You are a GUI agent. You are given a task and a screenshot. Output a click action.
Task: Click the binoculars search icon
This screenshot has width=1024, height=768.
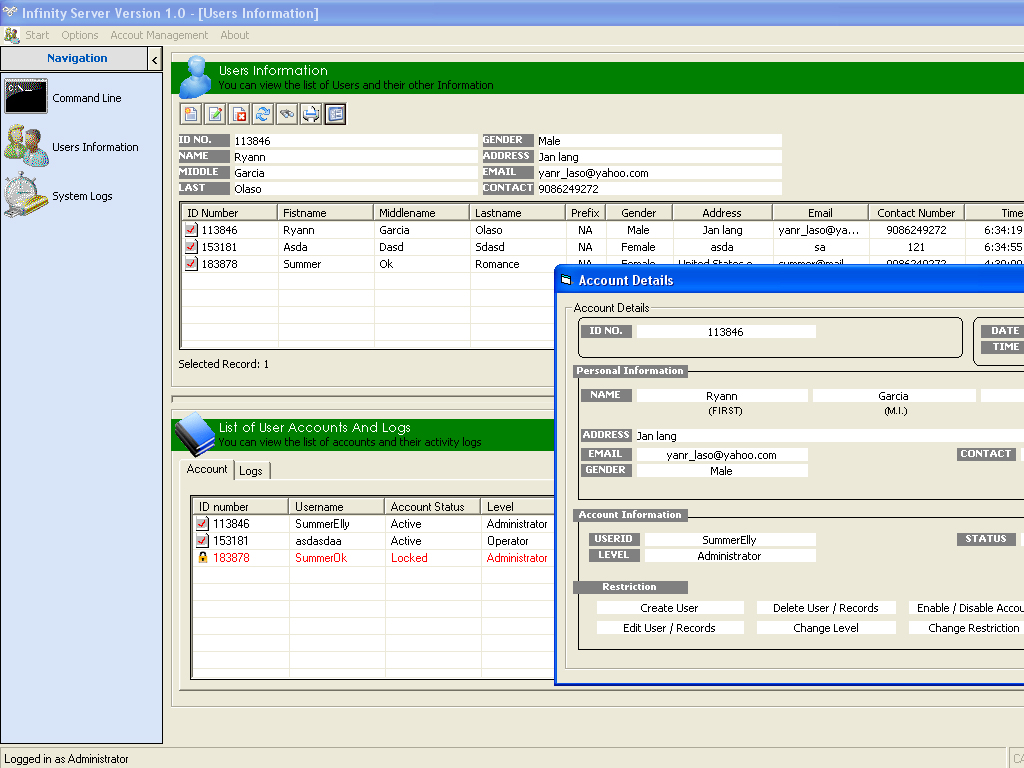pyautogui.click(x=286, y=114)
